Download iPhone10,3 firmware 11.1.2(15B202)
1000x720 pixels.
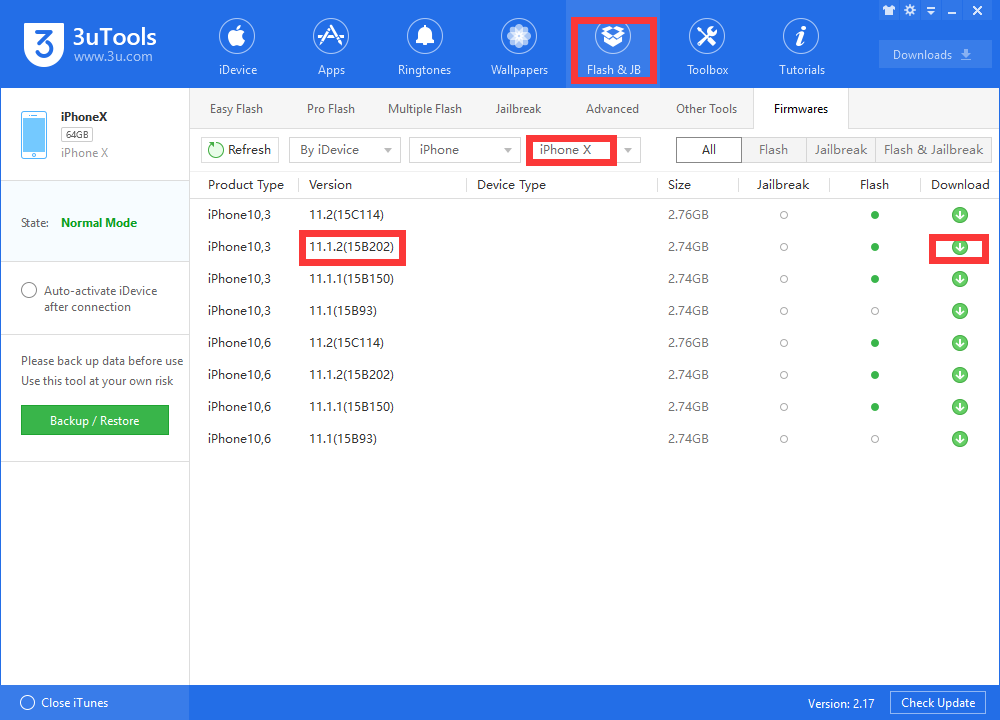[960, 247]
